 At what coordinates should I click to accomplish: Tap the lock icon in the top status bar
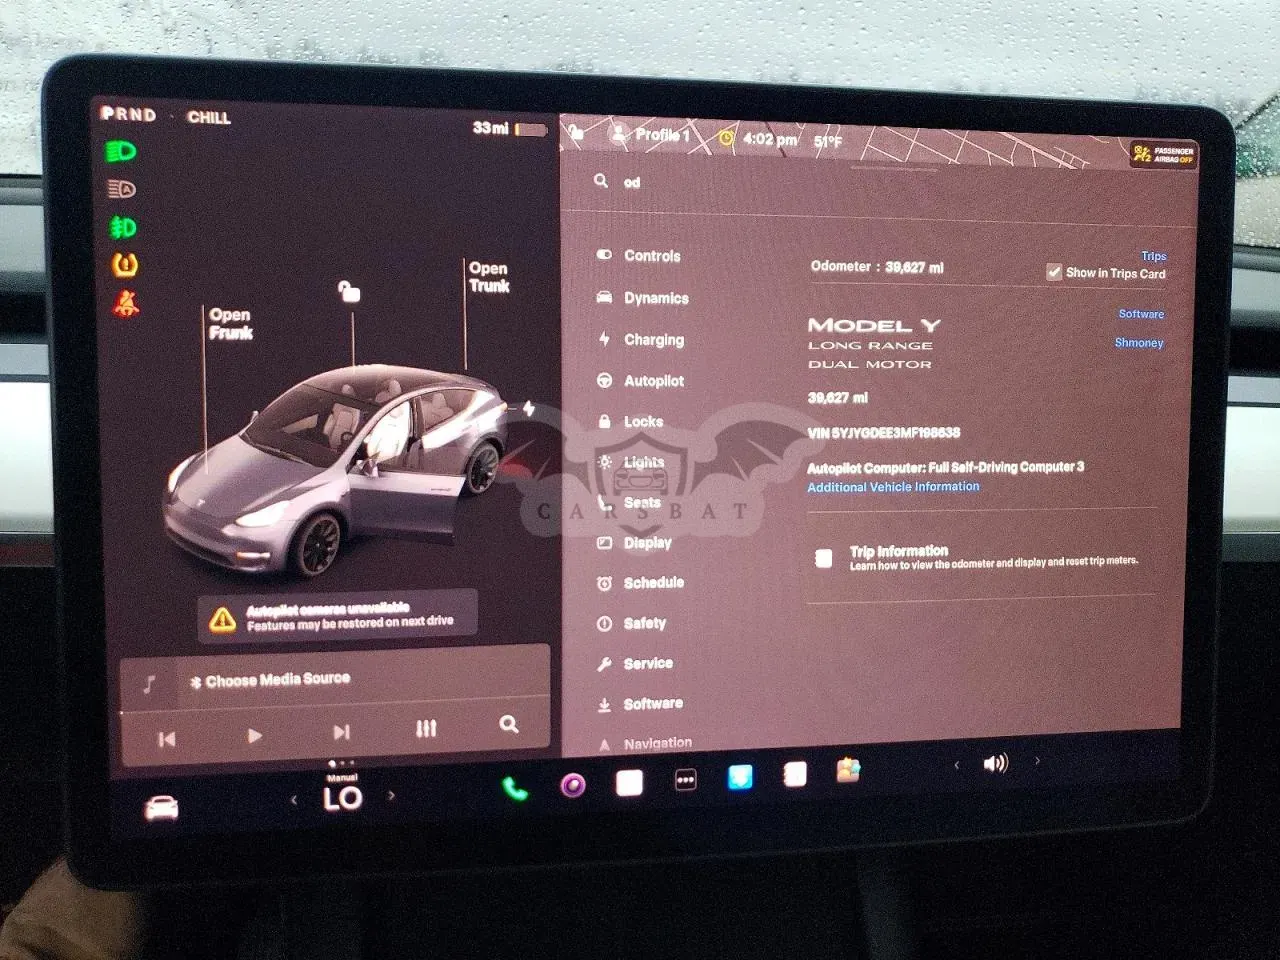pos(577,132)
